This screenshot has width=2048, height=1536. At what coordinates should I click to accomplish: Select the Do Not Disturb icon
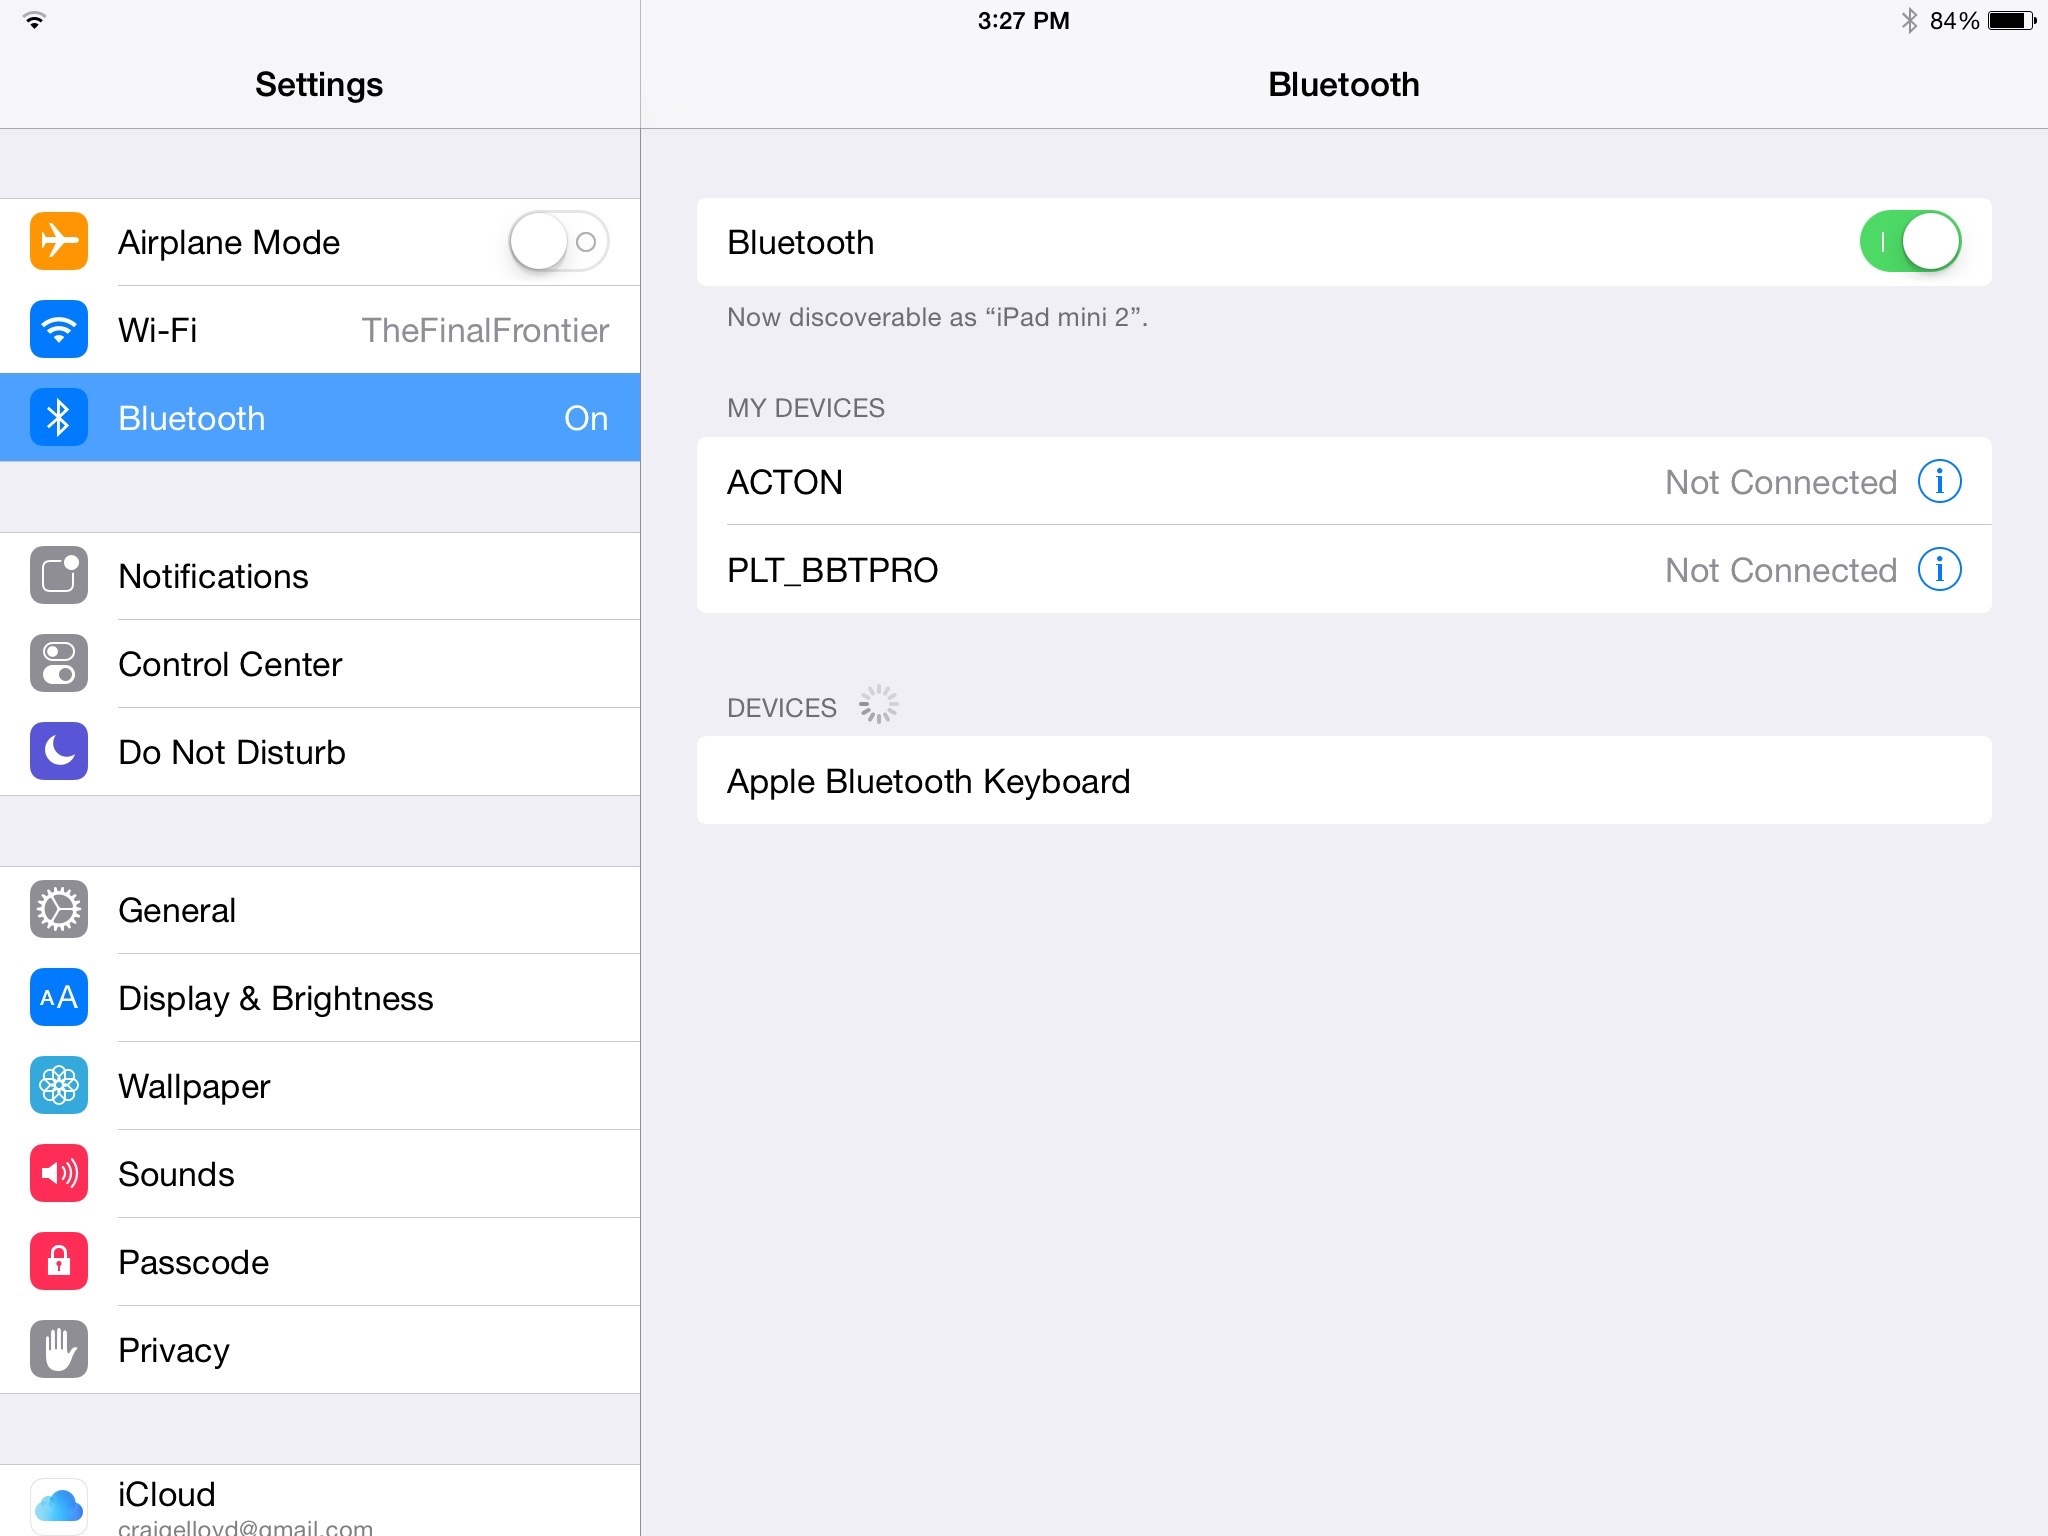click(56, 750)
